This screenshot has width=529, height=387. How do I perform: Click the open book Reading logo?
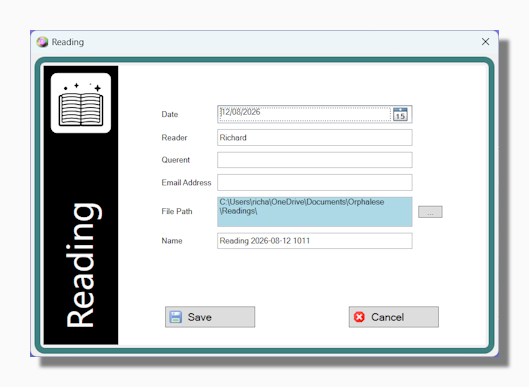click(x=81, y=103)
